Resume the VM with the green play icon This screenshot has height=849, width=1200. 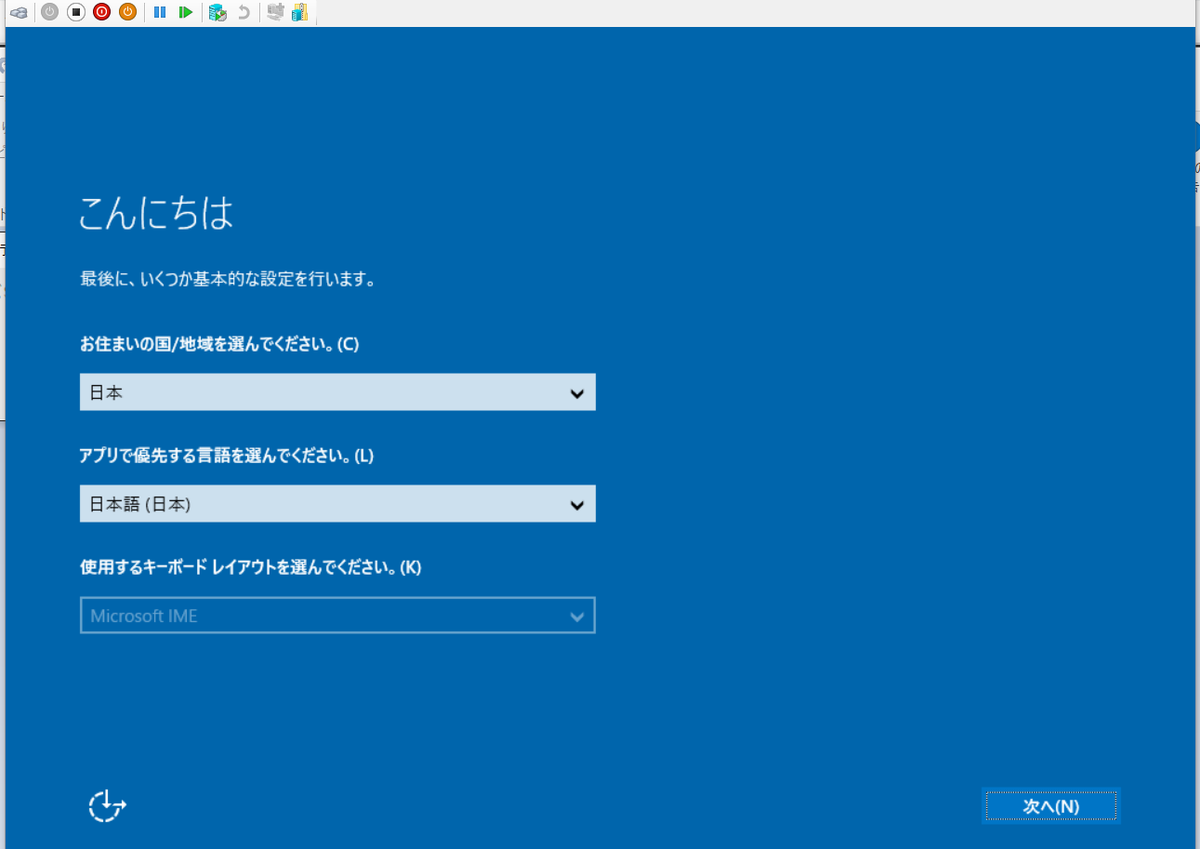[184, 12]
